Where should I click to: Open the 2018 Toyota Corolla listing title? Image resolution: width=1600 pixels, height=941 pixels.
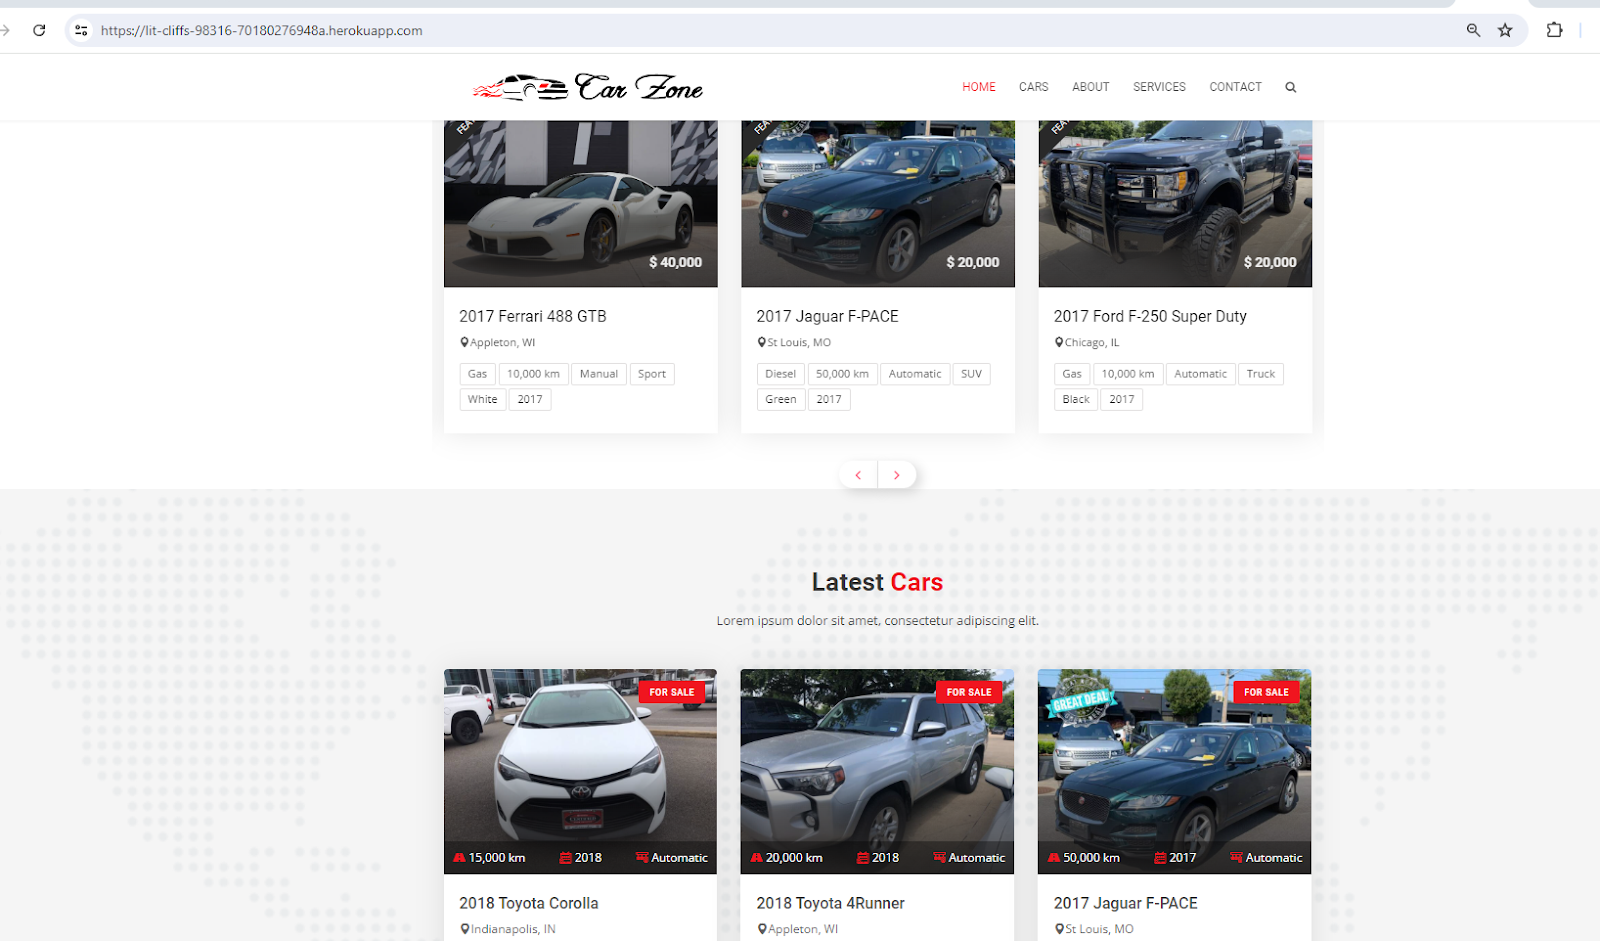coord(529,903)
